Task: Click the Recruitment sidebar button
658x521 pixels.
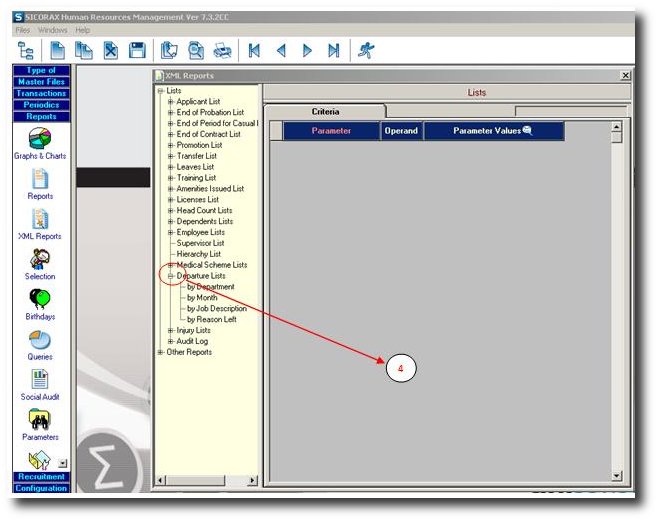Action: [x=40, y=477]
